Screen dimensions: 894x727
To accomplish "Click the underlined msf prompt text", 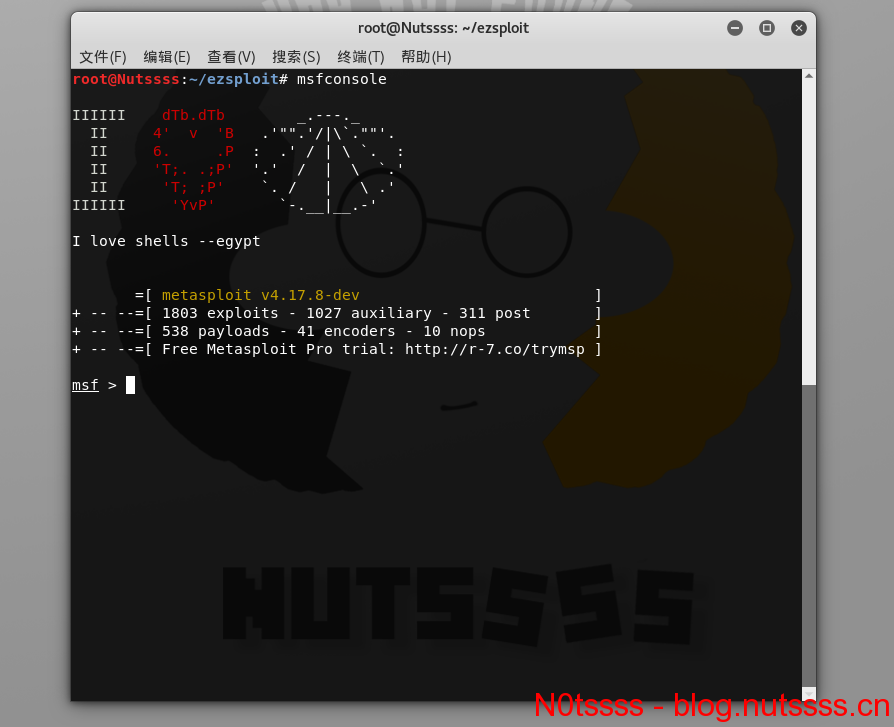I will click(85, 385).
